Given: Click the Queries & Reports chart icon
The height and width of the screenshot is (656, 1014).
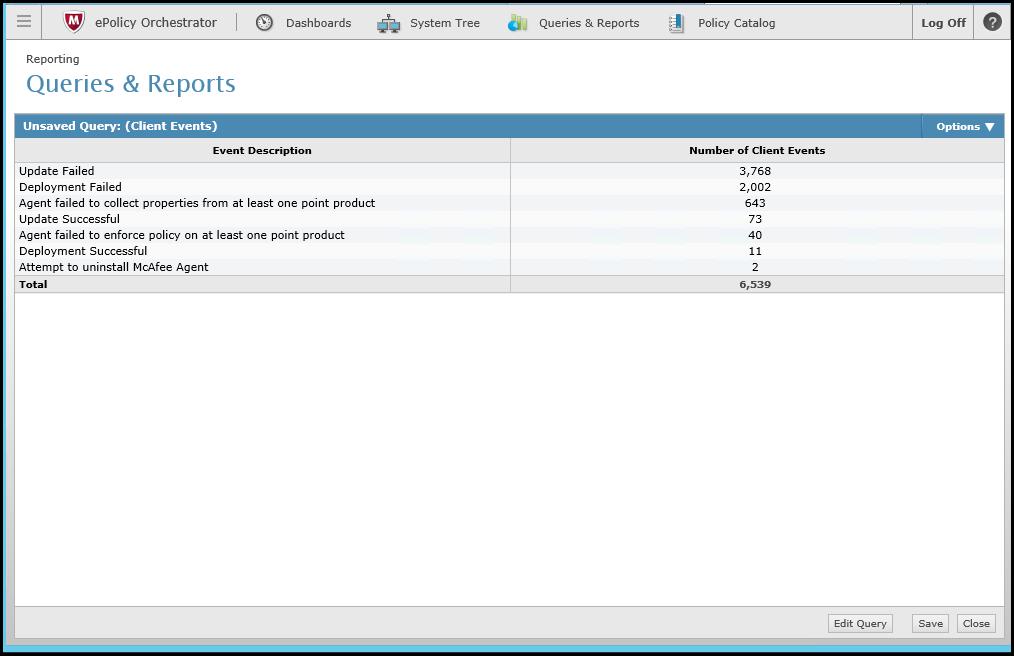Looking at the screenshot, I should 517,23.
